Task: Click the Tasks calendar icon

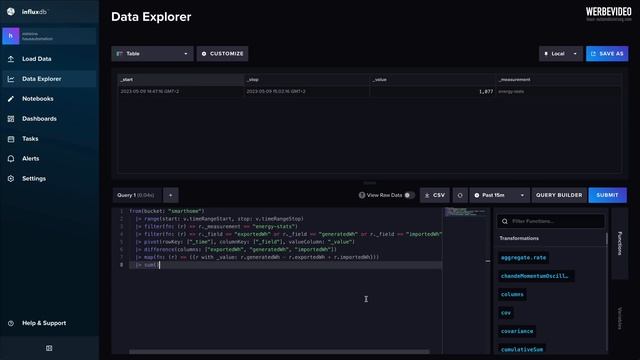Action: [x=11, y=139]
